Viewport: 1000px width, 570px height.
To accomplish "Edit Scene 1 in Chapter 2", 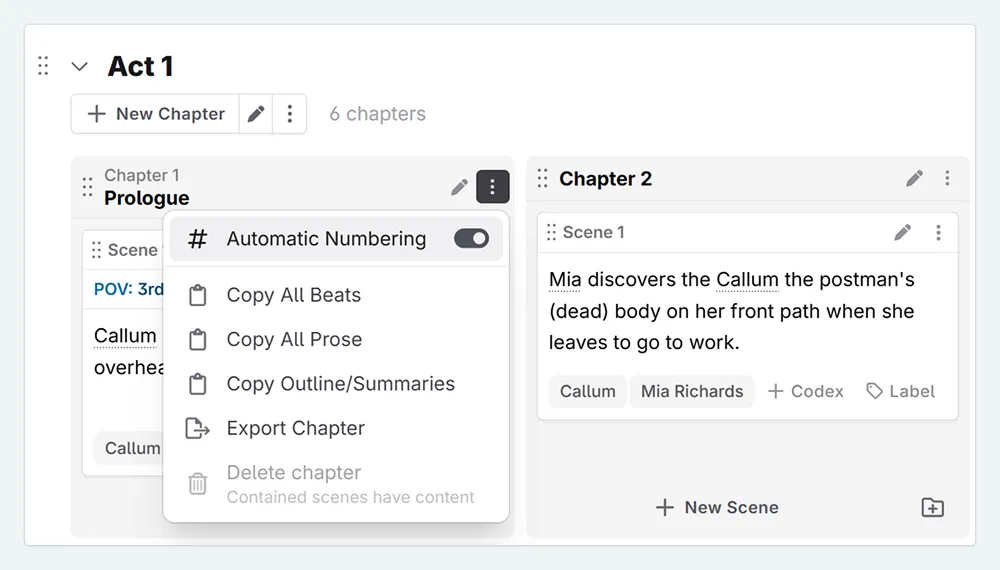I will [x=902, y=233].
